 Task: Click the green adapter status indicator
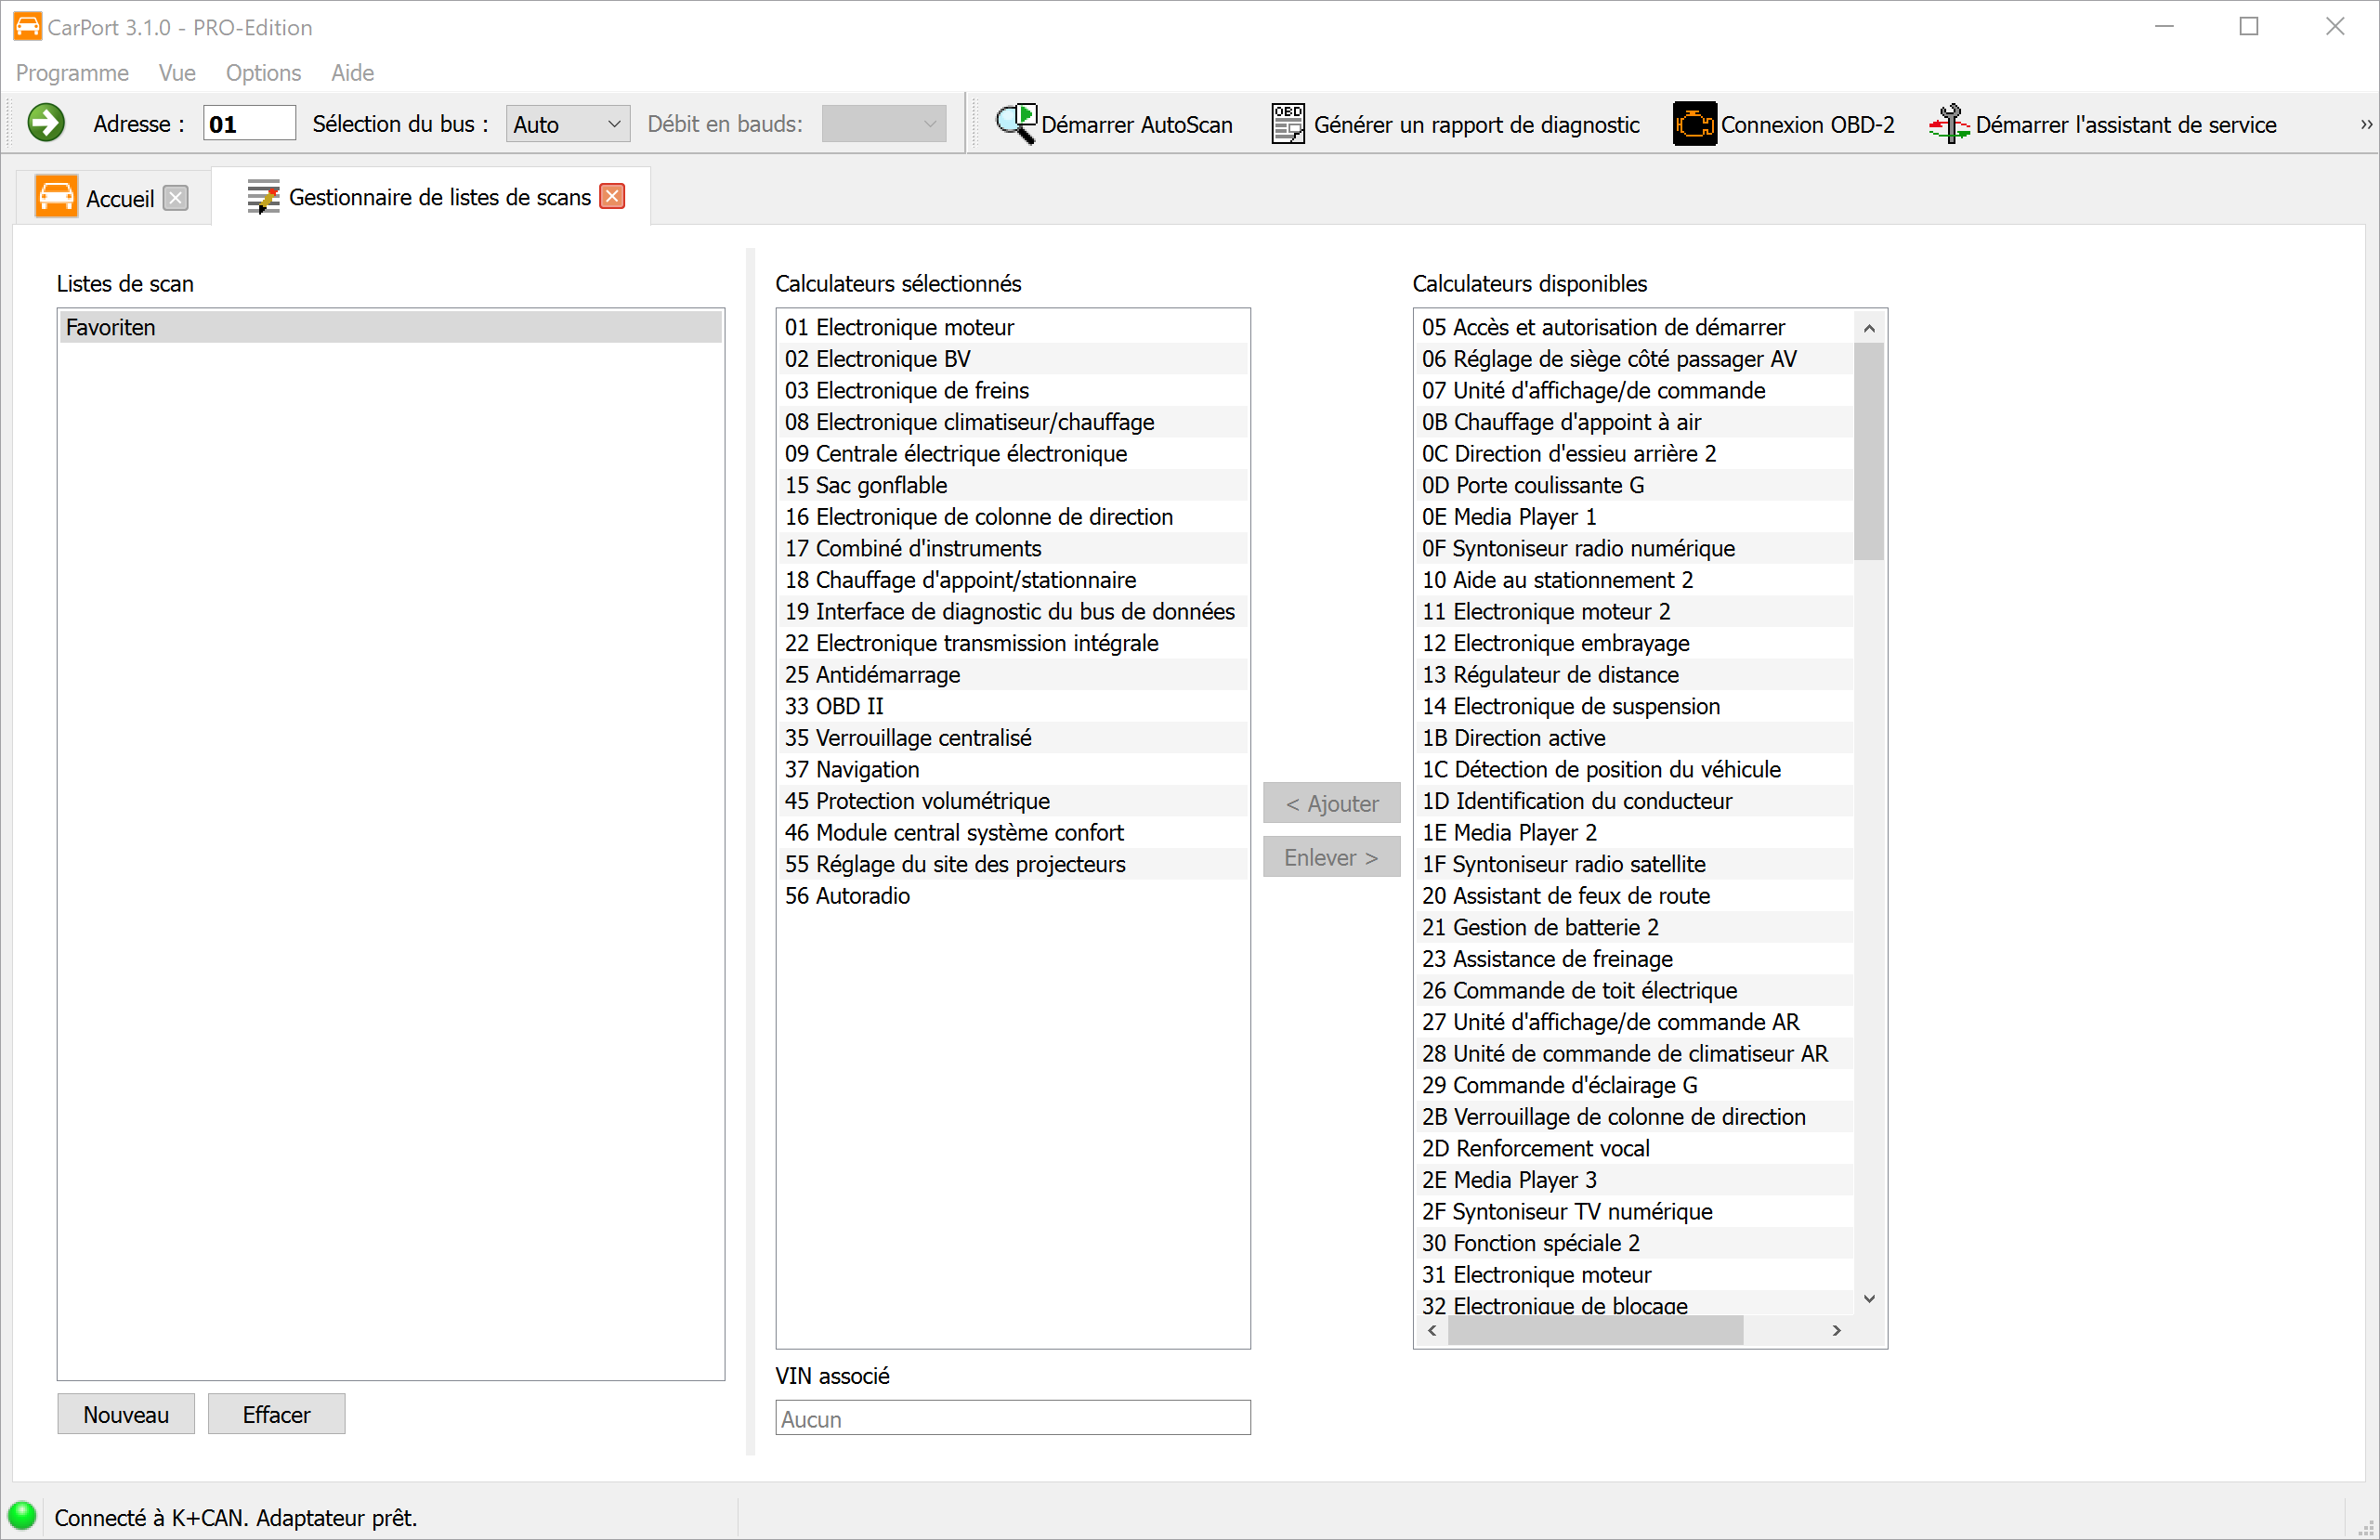[22, 1515]
